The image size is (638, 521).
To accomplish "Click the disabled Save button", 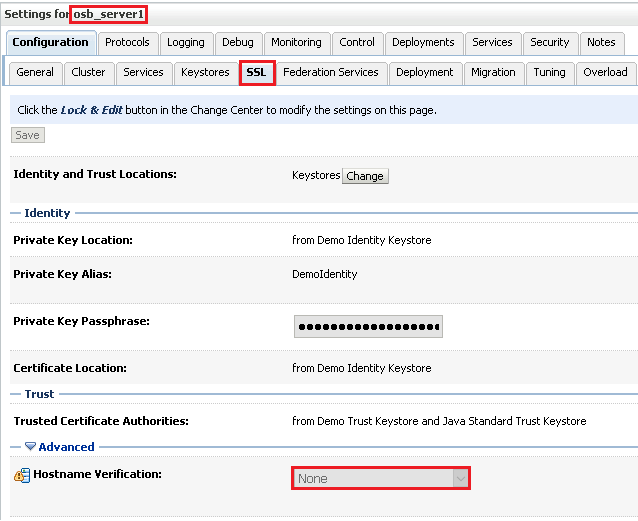I will (28, 135).
